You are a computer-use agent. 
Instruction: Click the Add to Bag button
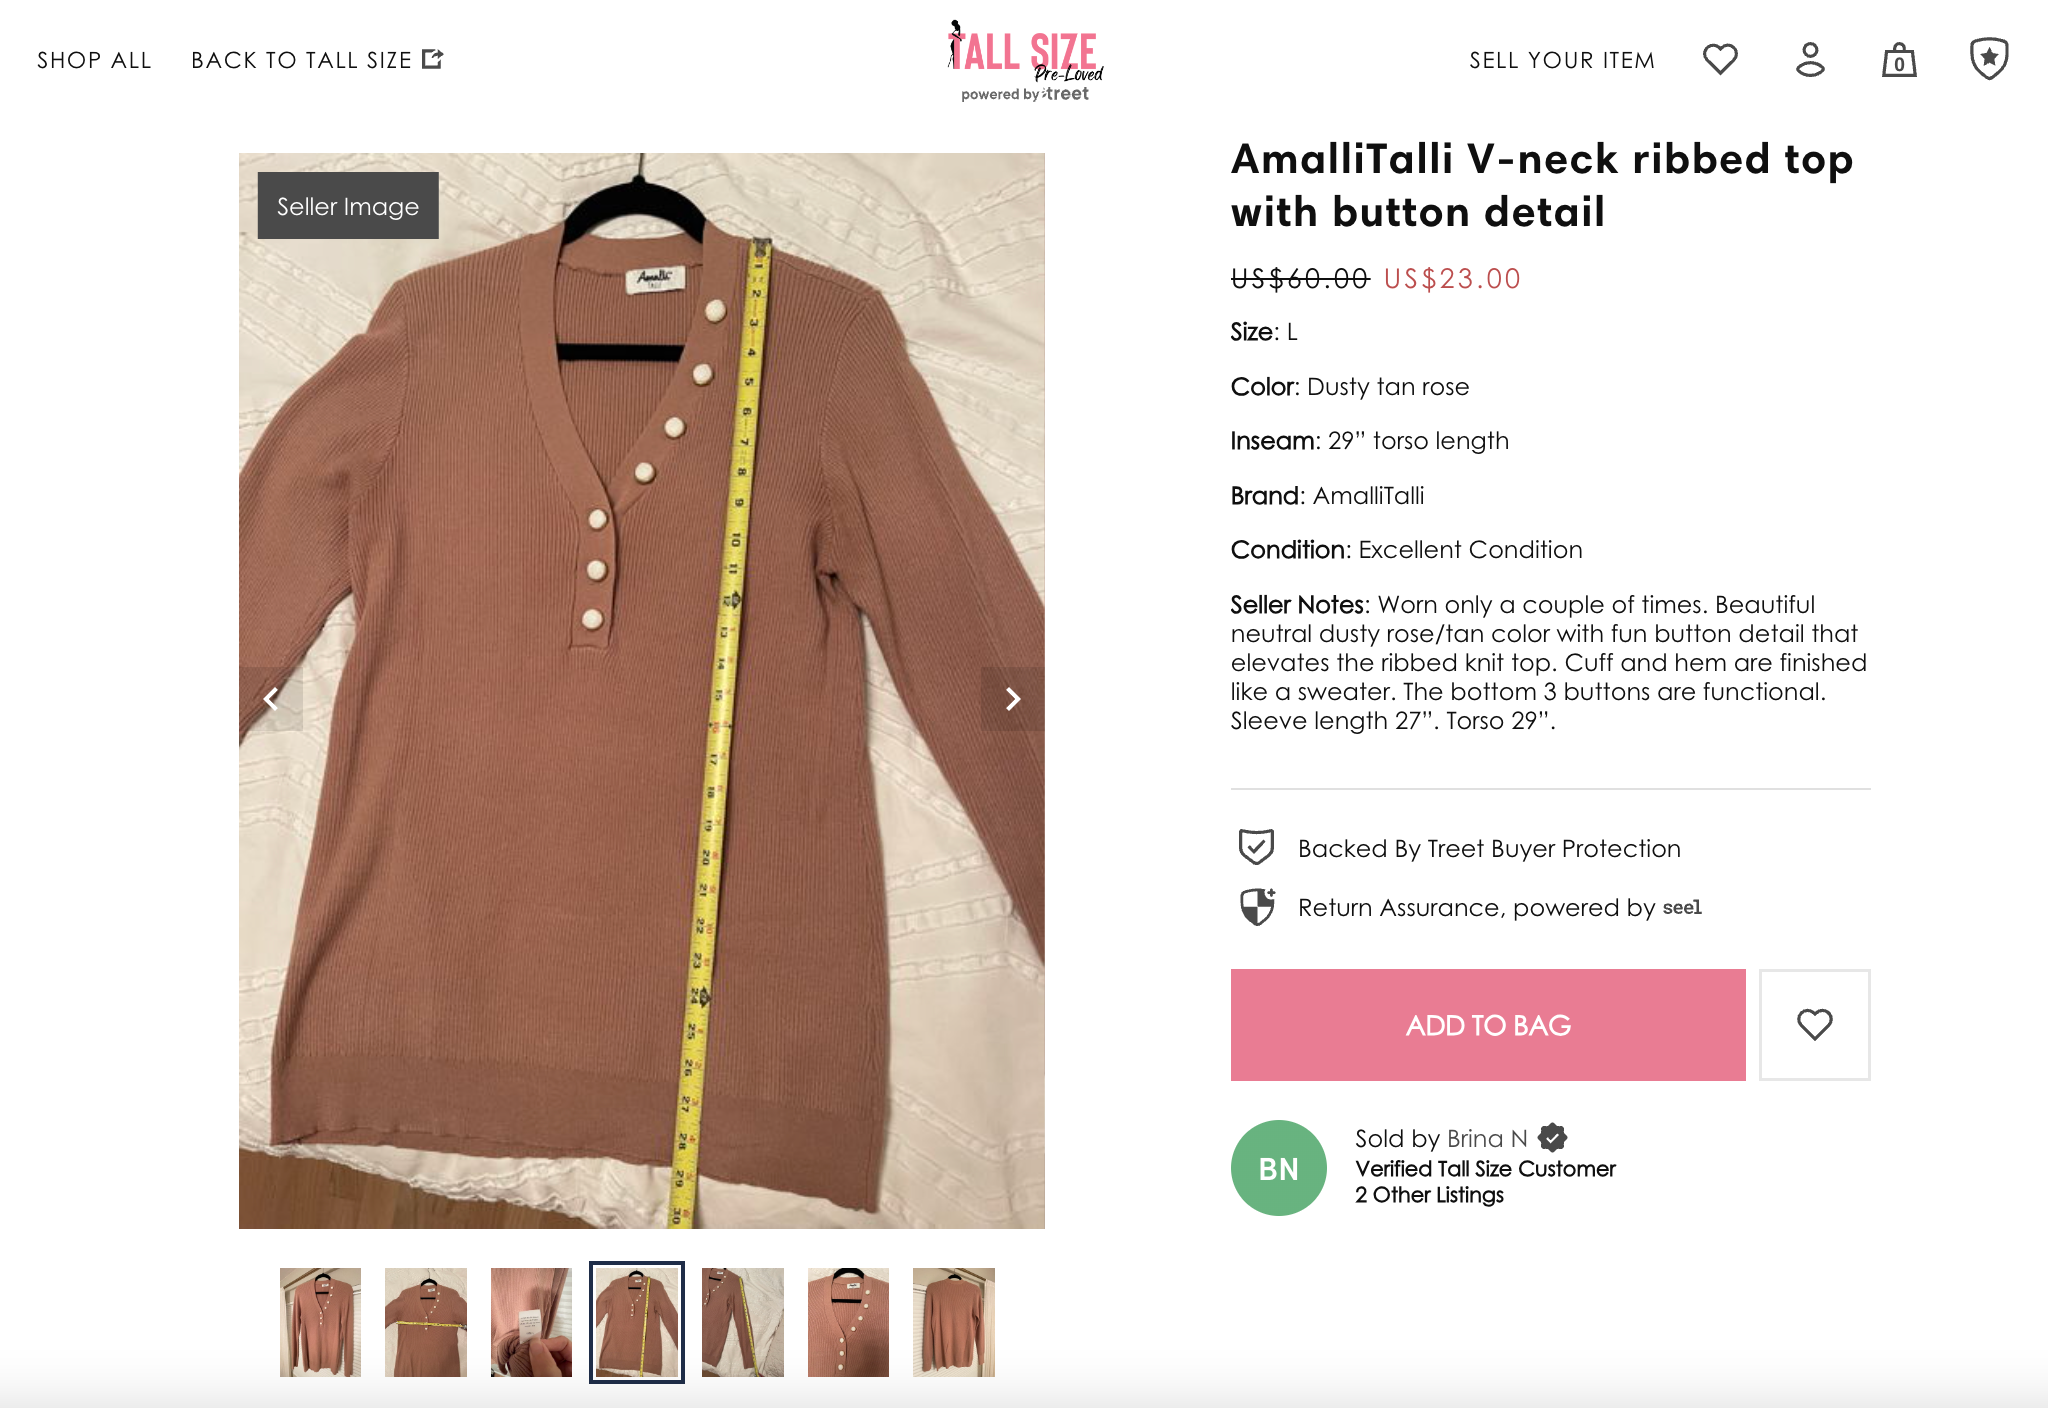point(1488,1024)
